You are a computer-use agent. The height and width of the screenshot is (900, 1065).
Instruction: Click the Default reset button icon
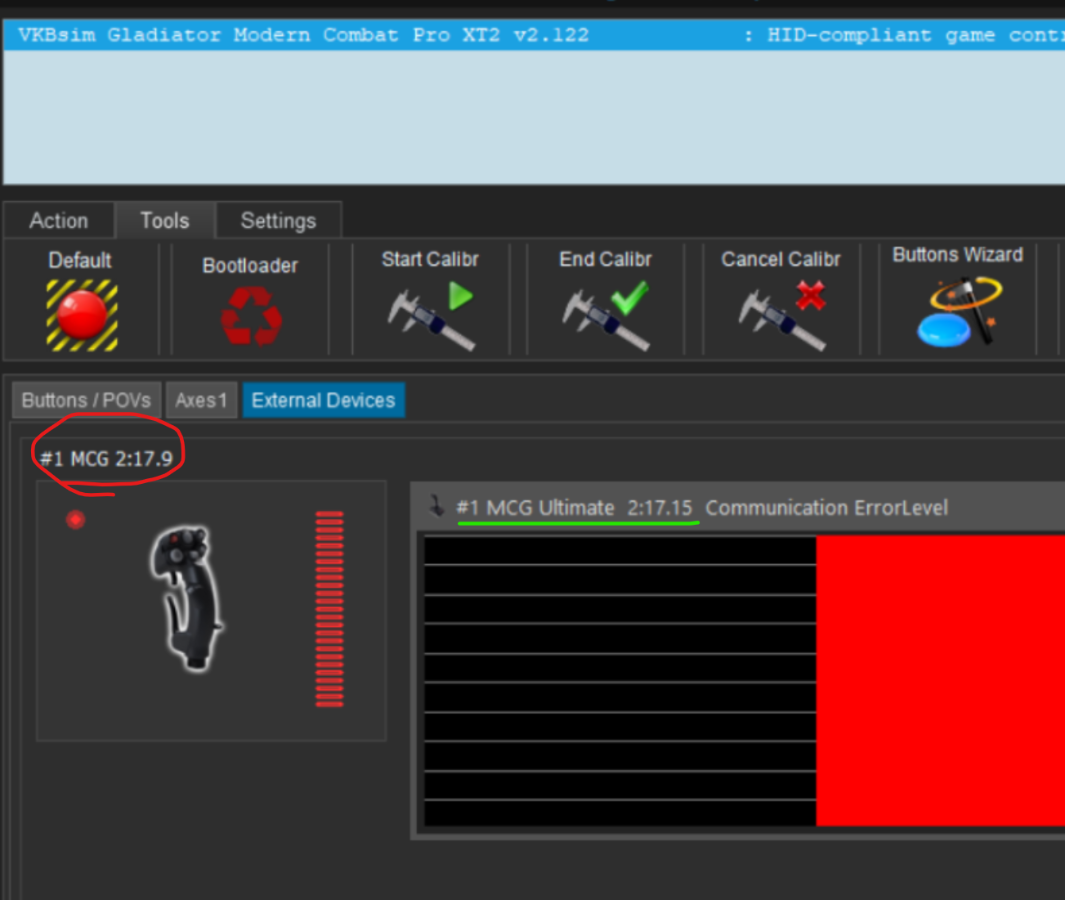[81, 314]
